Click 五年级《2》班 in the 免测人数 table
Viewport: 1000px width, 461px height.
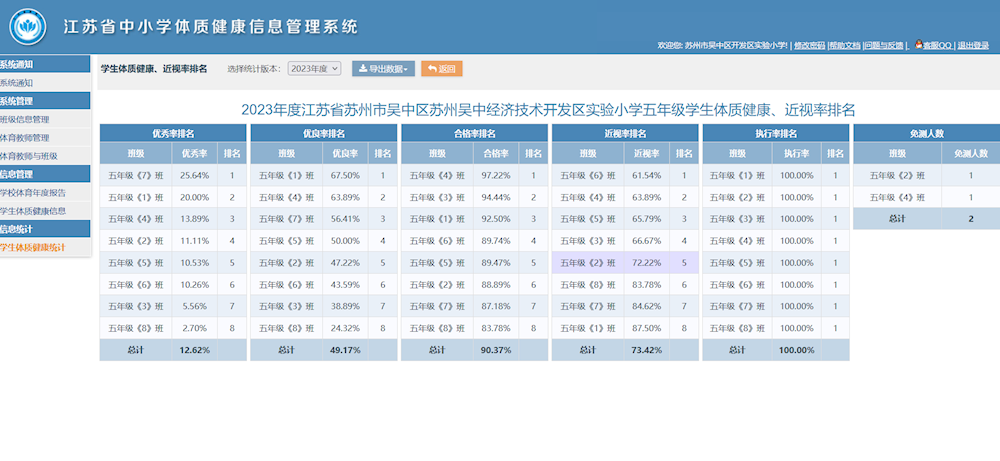pos(897,175)
